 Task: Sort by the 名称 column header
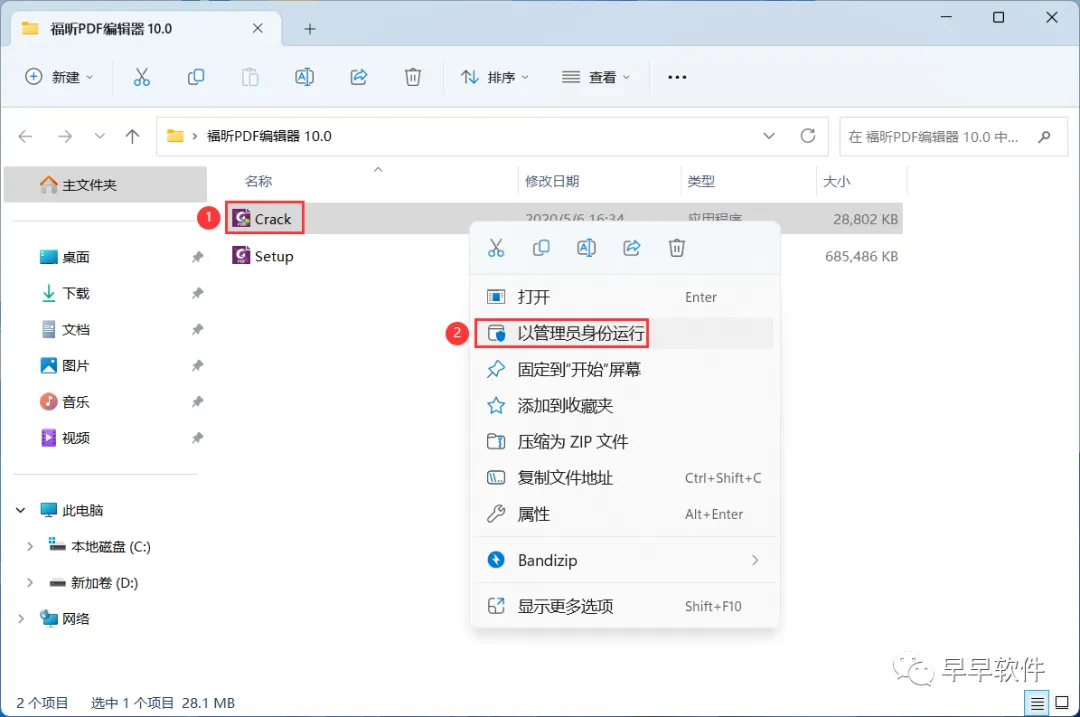point(258,181)
